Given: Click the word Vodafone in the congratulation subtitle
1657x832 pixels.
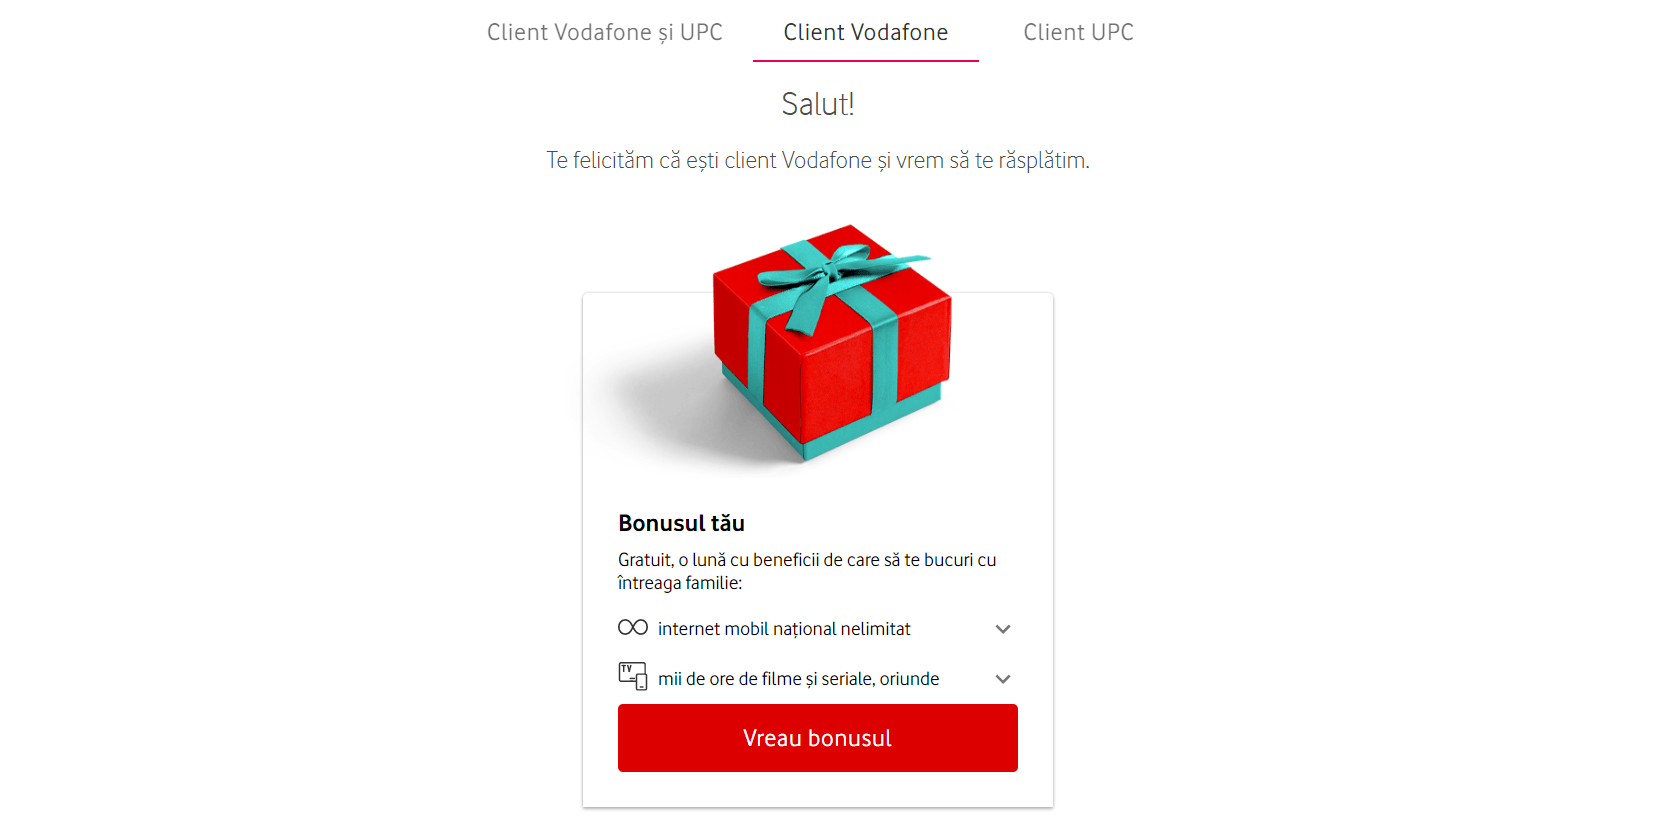Looking at the screenshot, I should (x=826, y=160).
